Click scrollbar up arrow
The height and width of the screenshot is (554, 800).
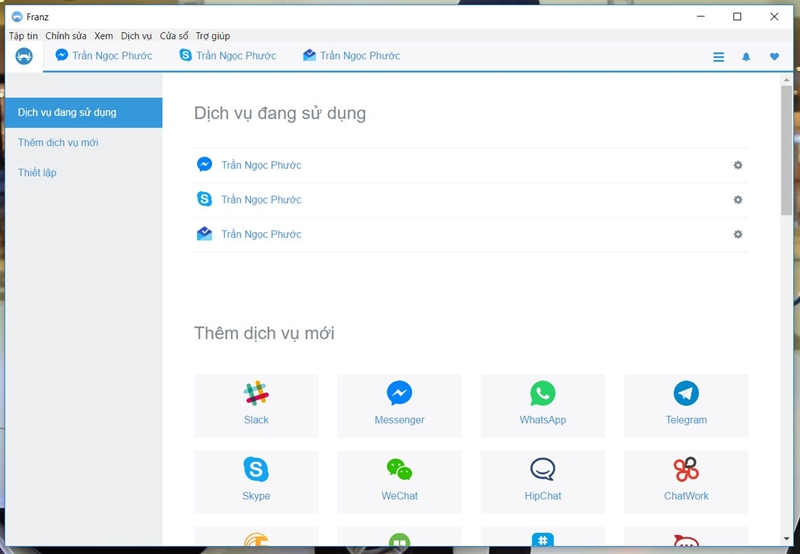786,80
